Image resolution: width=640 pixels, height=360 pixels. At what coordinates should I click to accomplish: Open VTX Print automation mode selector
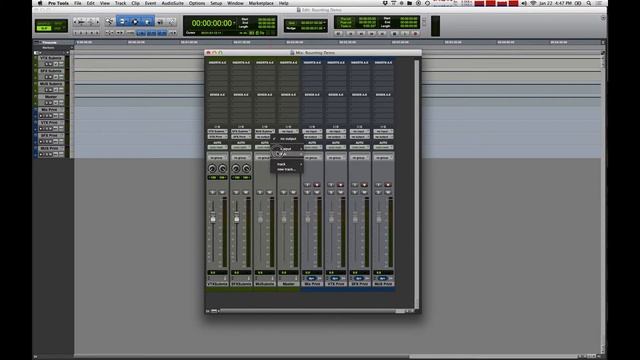336,147
